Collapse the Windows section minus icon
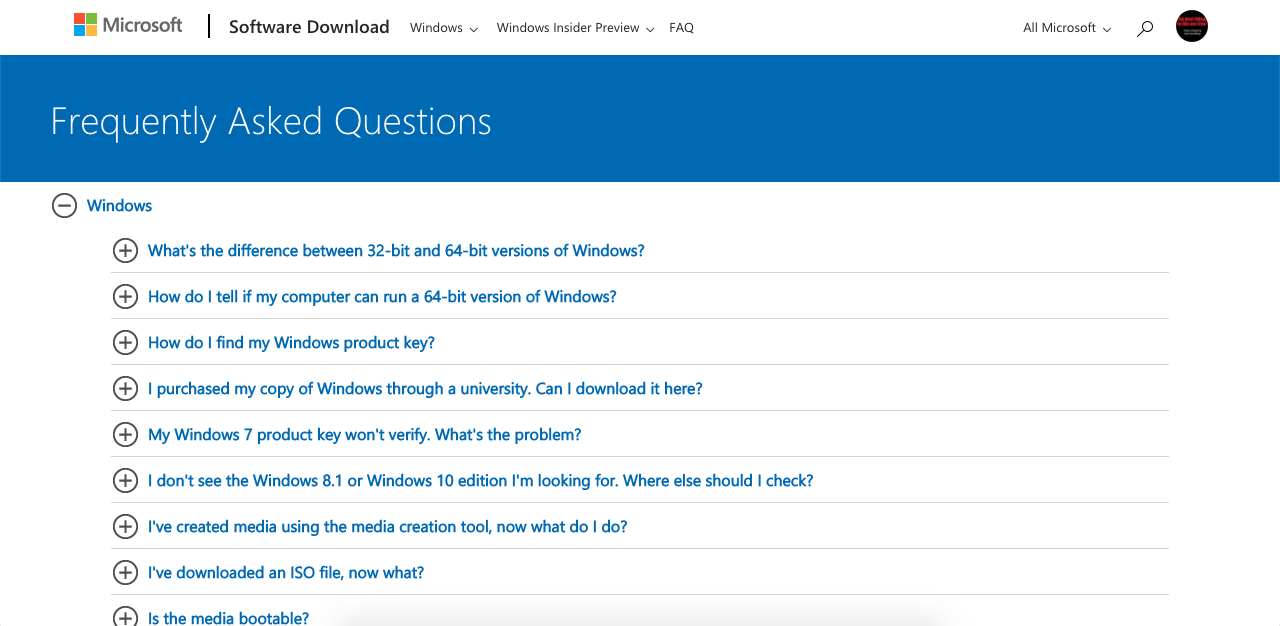This screenshot has height=626, width=1280. pyautogui.click(x=64, y=206)
